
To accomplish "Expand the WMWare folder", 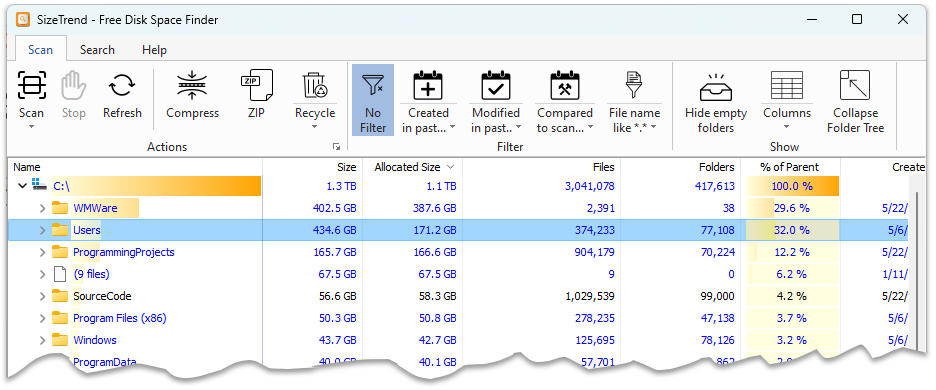I will 42,208.
